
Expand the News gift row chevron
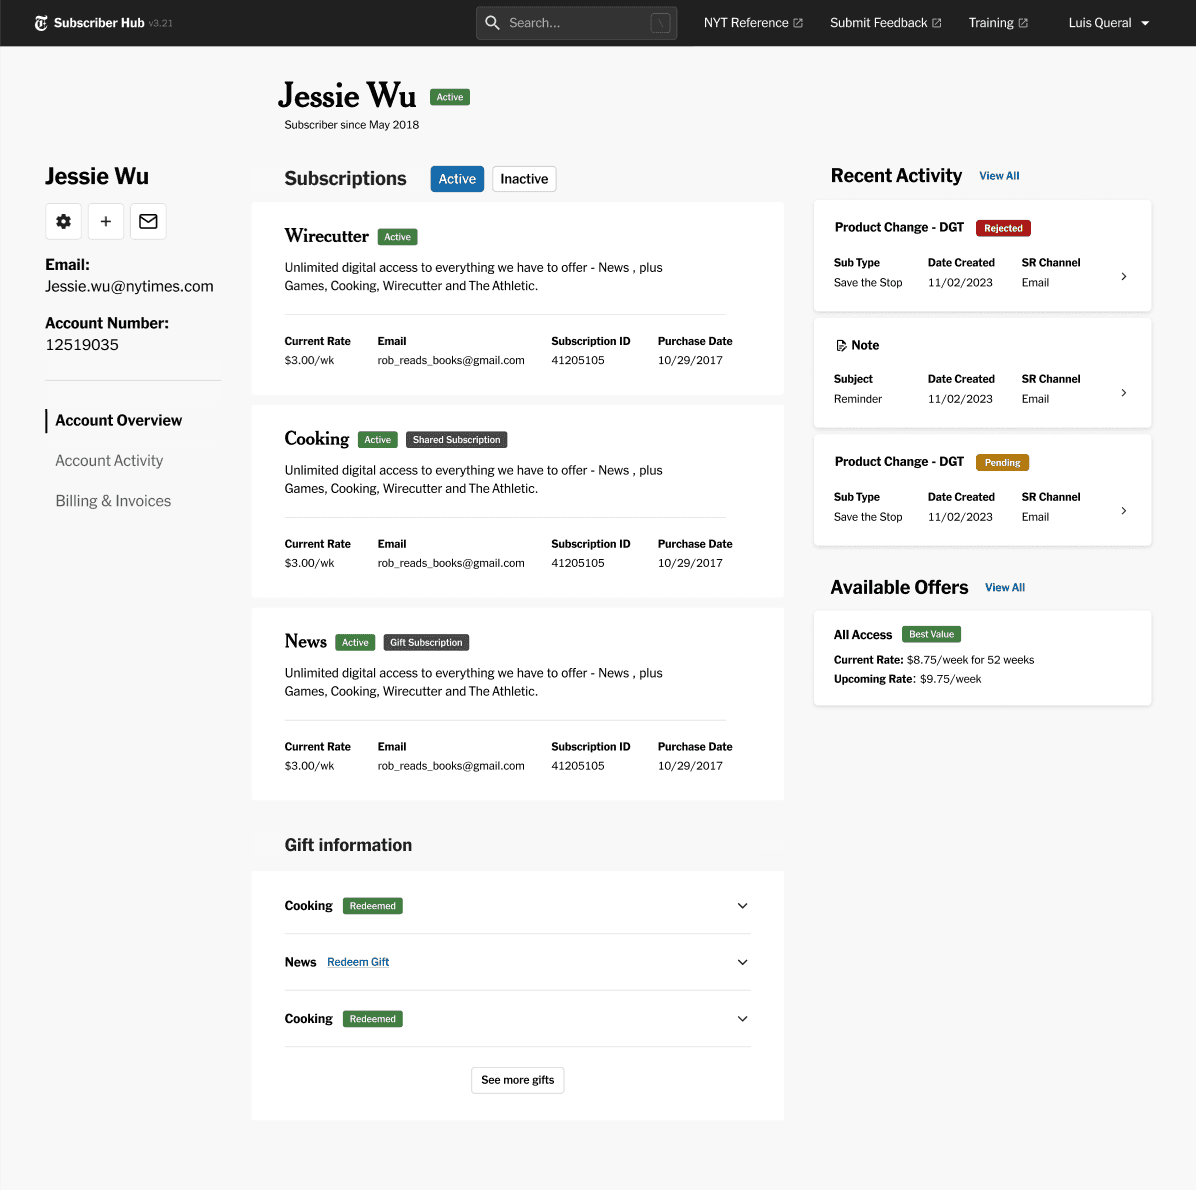(x=742, y=962)
